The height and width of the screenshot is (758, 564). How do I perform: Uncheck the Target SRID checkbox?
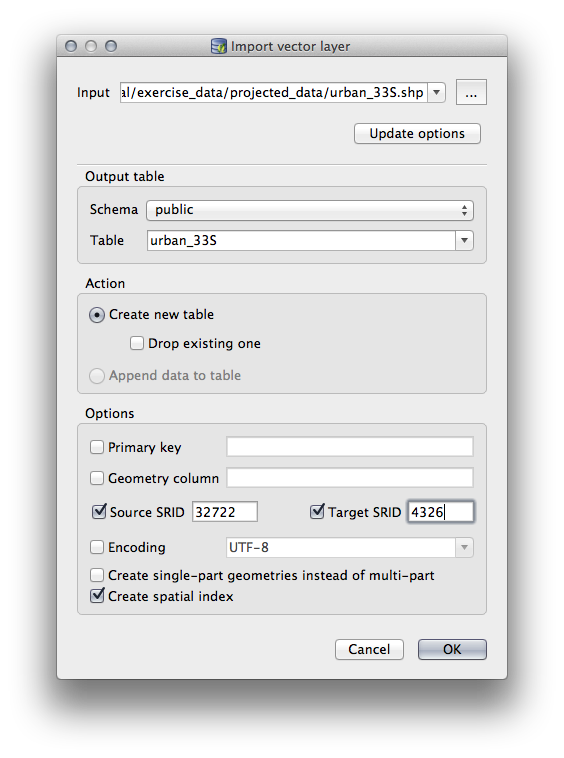pos(317,511)
